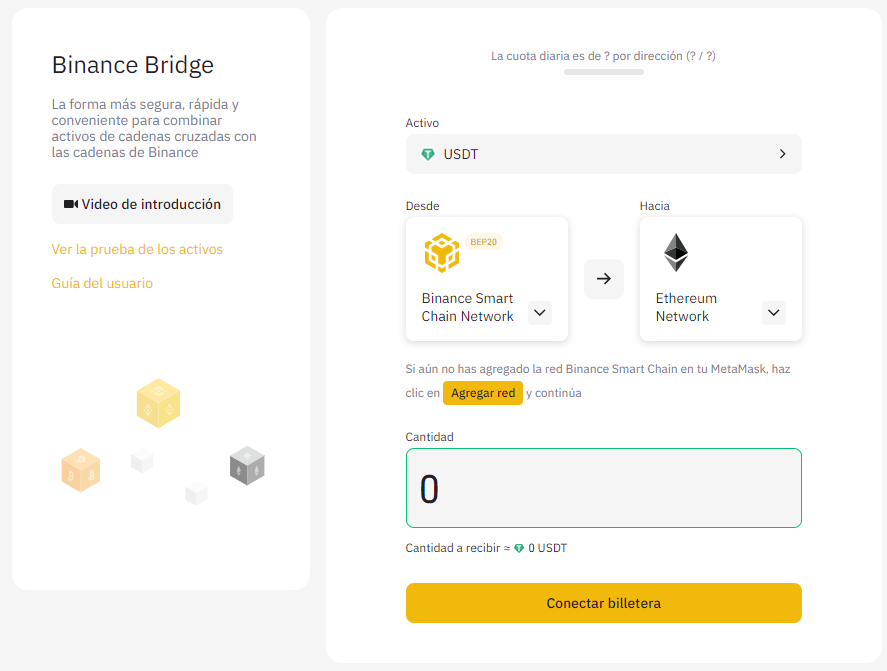Screen dimensions: 887x671
Task: Click the Binance Smart Chain cube logo
Action: coord(442,253)
